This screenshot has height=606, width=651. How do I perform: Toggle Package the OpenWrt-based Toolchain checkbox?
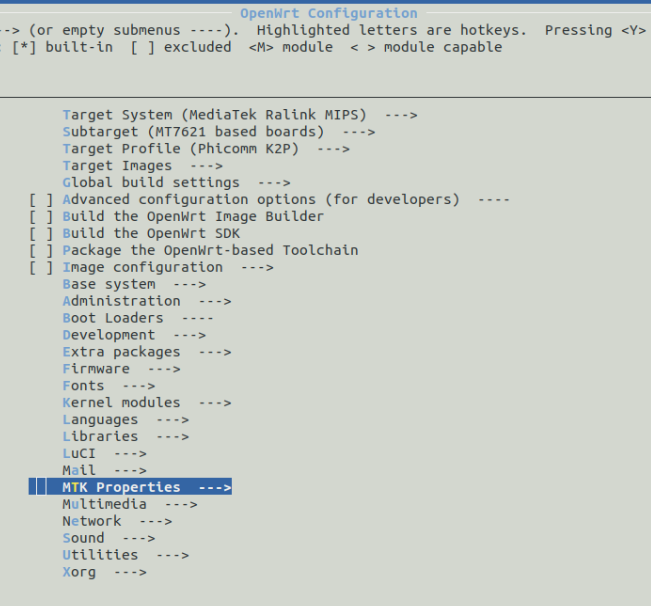click(x=41, y=251)
